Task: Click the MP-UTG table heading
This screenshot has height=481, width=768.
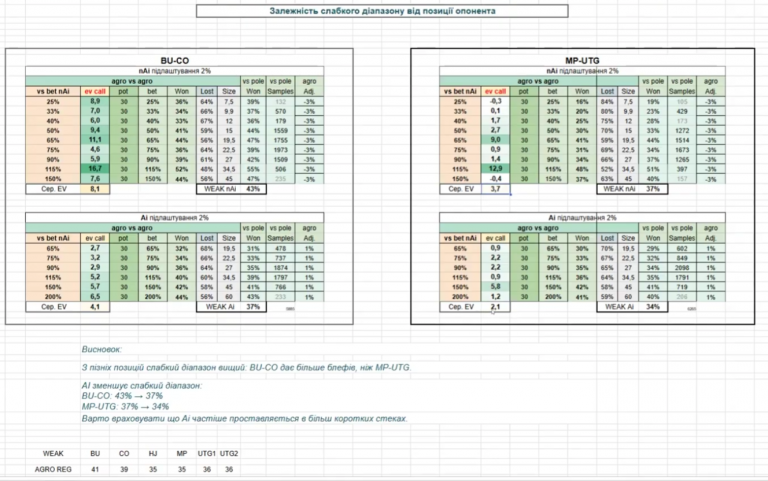Action: click(582, 61)
